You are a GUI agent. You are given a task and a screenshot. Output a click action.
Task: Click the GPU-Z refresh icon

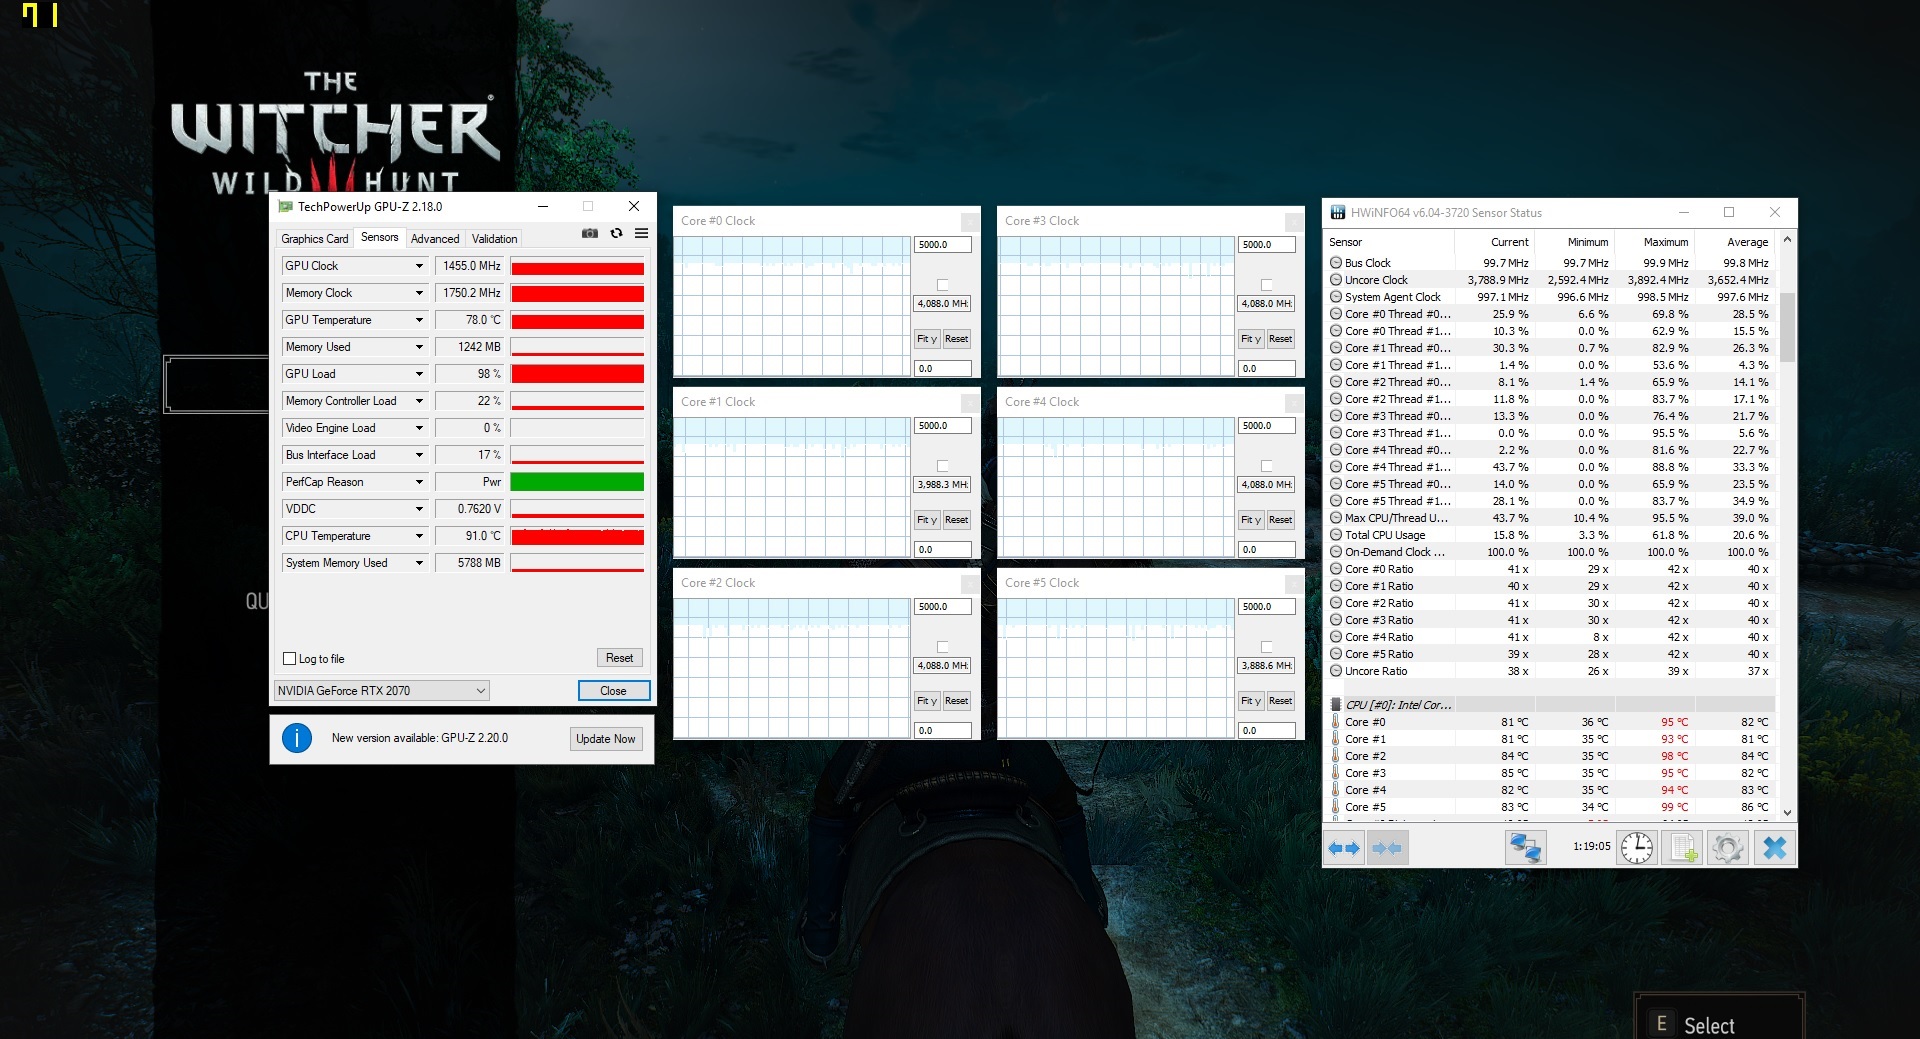(x=616, y=233)
